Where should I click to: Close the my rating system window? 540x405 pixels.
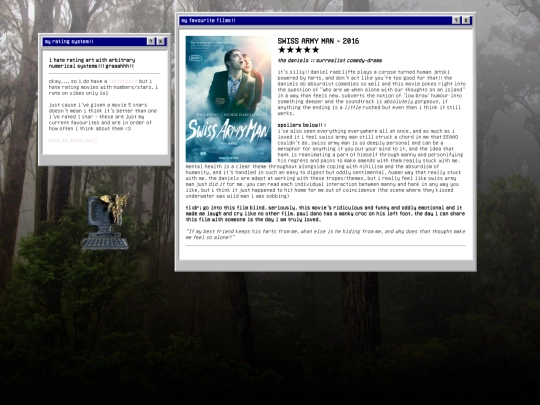coord(161,41)
